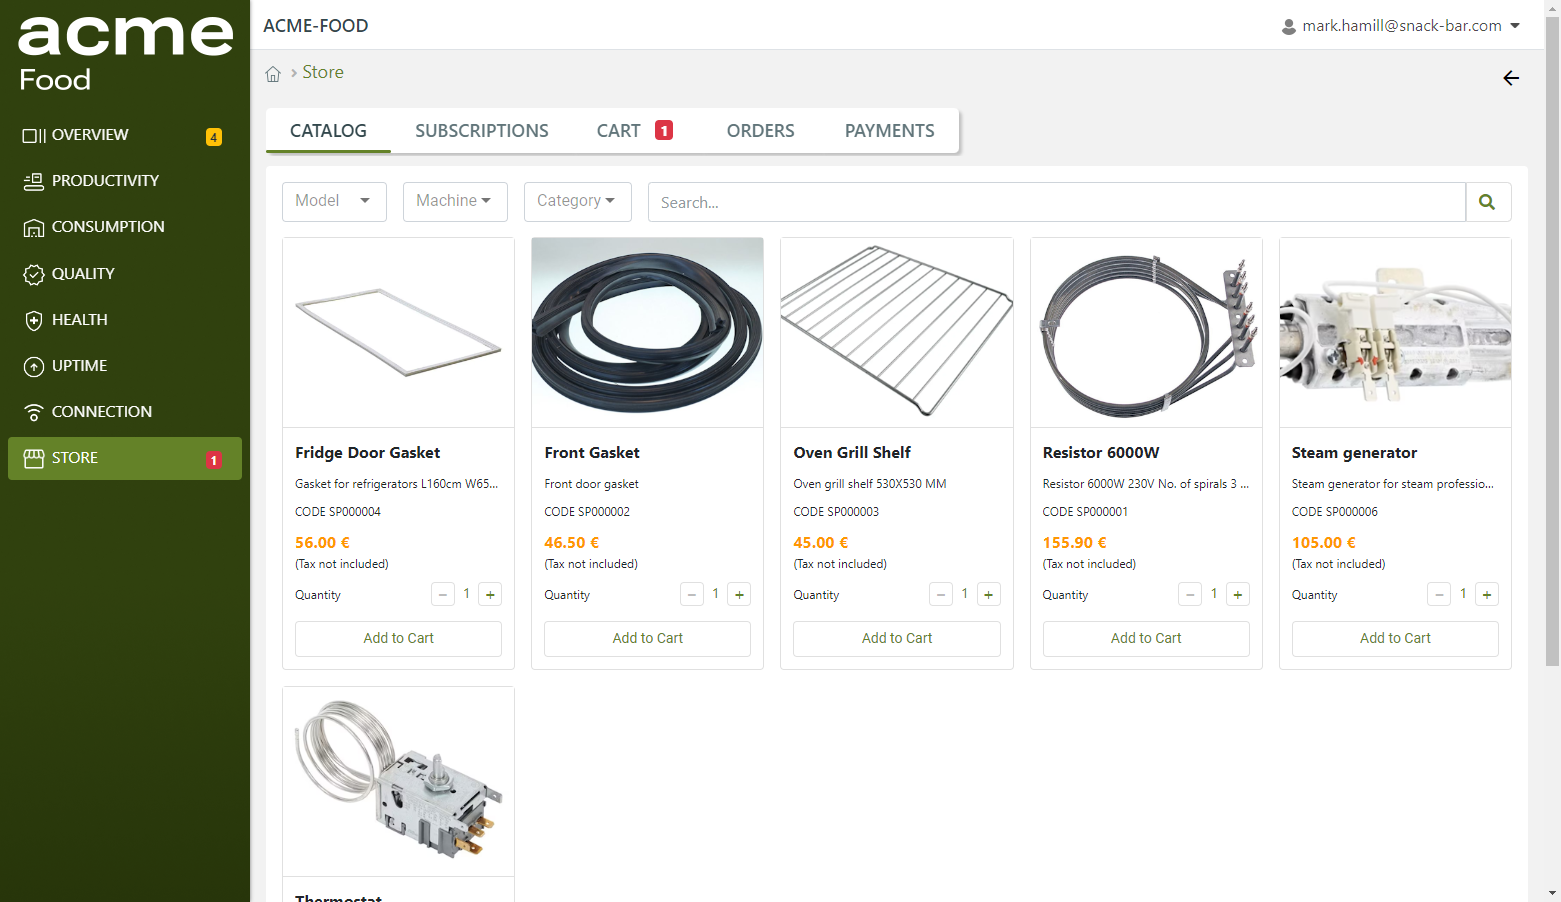Add Steam generator to cart
1561x902 pixels.
pos(1395,639)
